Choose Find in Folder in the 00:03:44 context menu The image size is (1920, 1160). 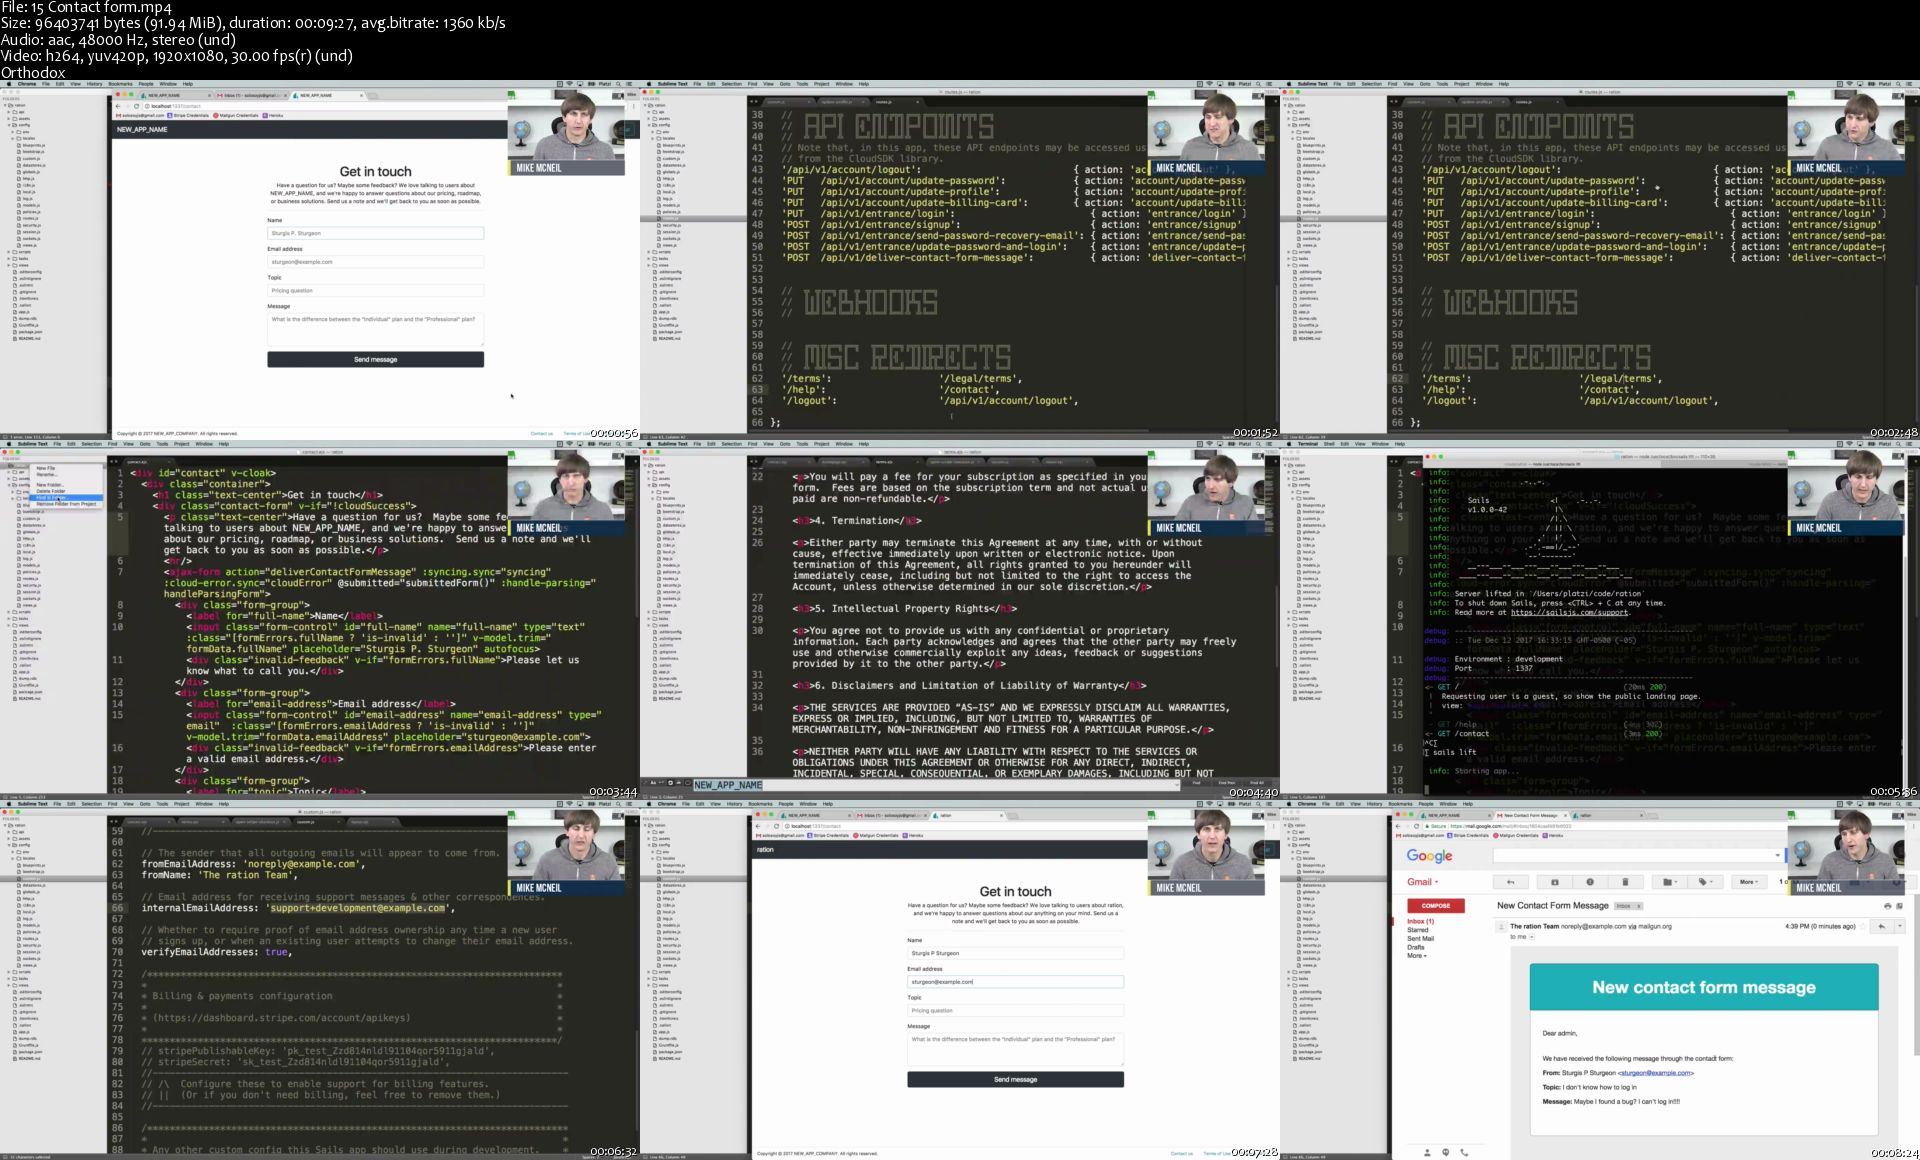pyautogui.click(x=66, y=498)
